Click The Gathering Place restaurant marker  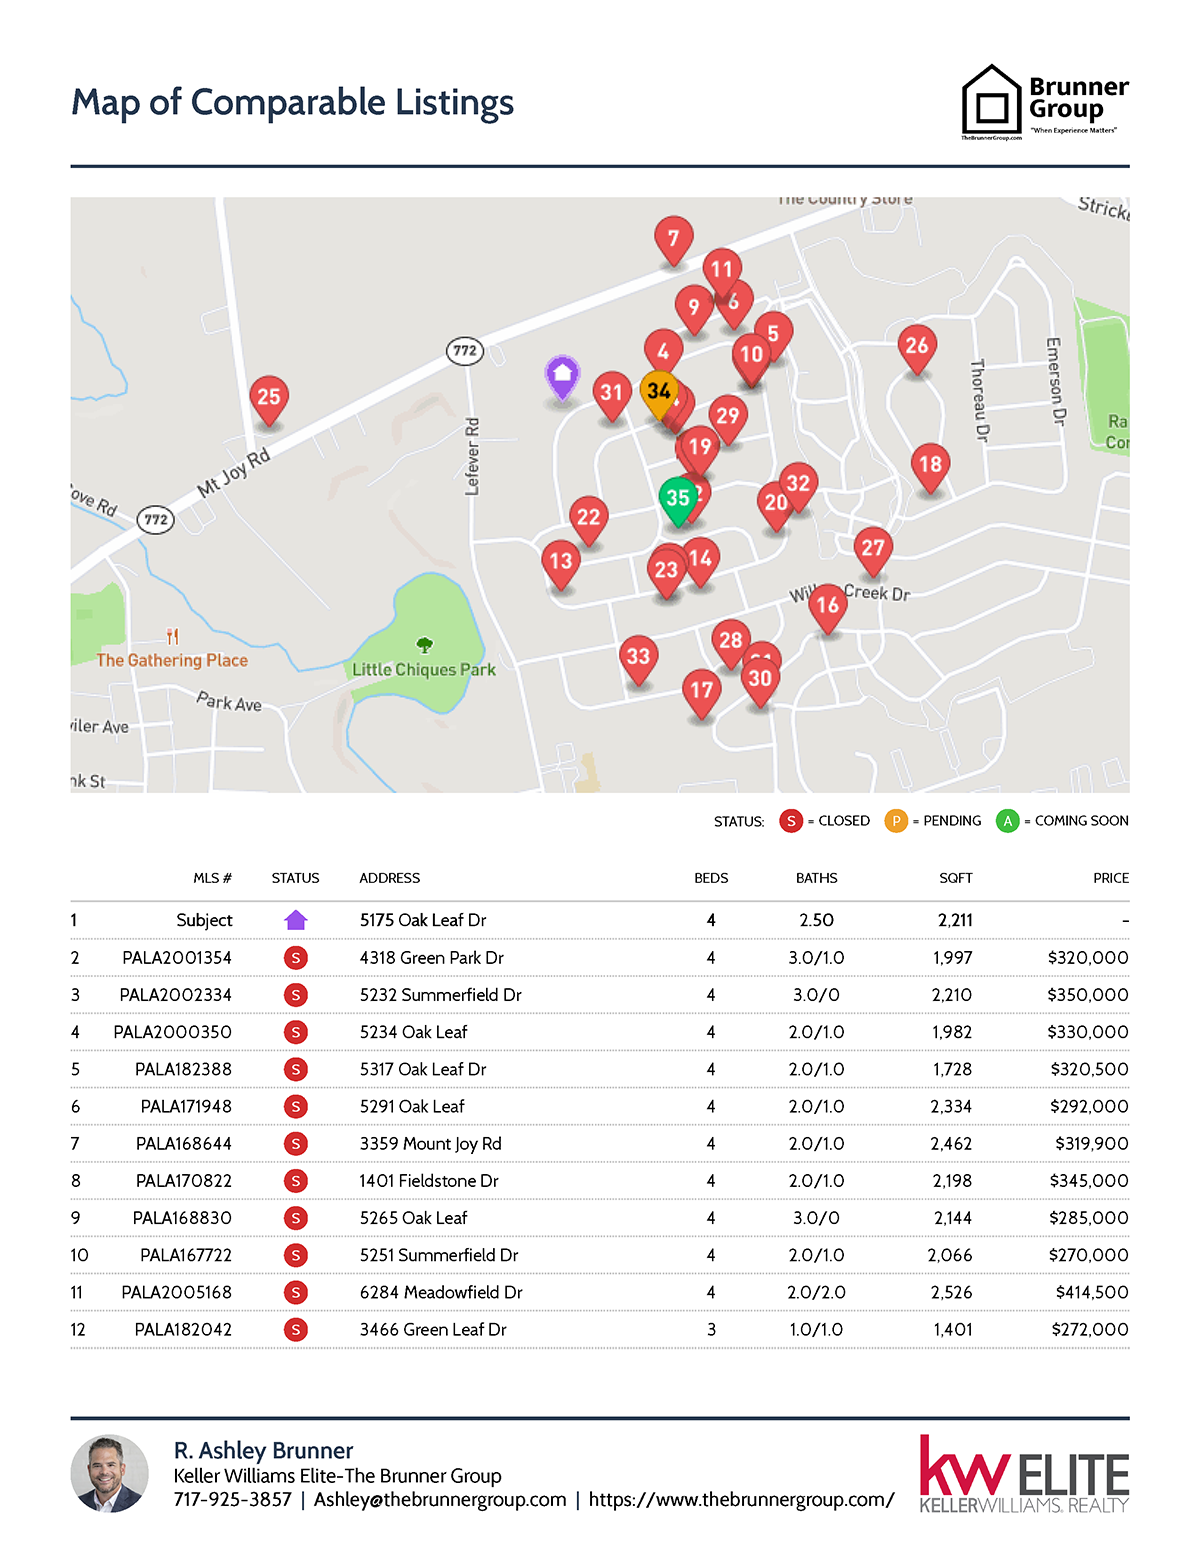coord(173,636)
